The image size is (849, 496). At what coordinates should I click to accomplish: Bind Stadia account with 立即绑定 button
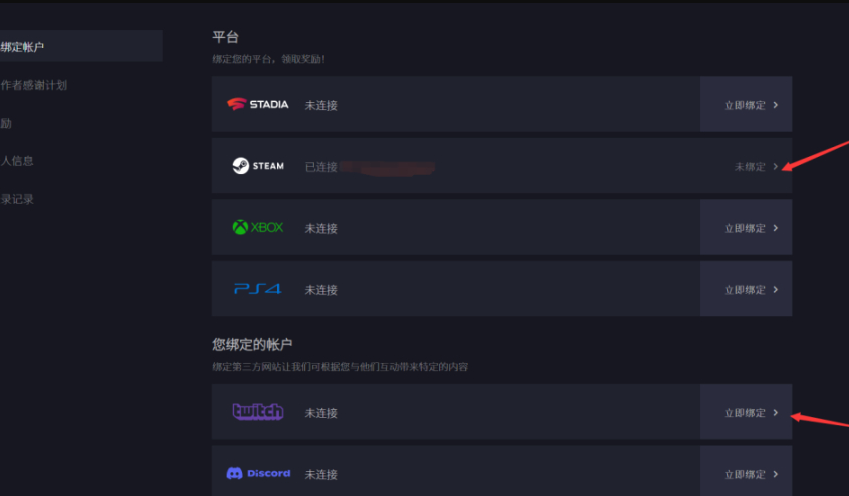[746, 104]
